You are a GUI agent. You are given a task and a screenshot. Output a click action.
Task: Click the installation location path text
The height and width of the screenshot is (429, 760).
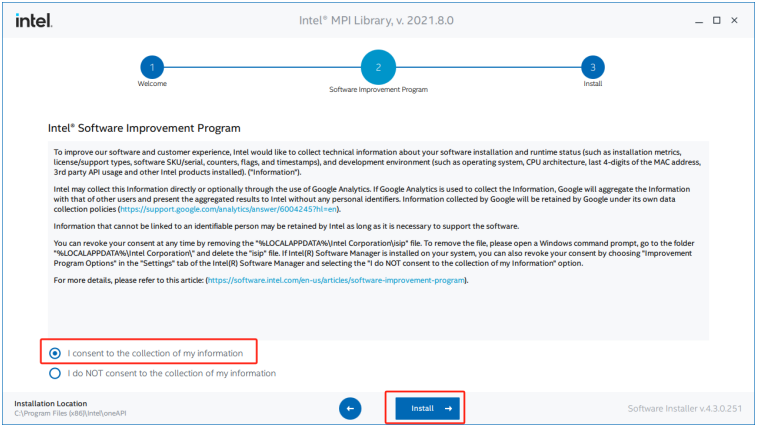pos(70,413)
